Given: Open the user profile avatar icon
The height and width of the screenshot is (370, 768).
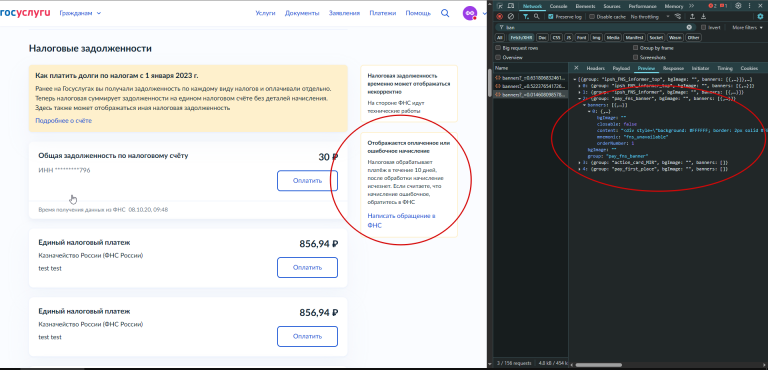Looking at the screenshot, I should pyautogui.click(x=470, y=13).
